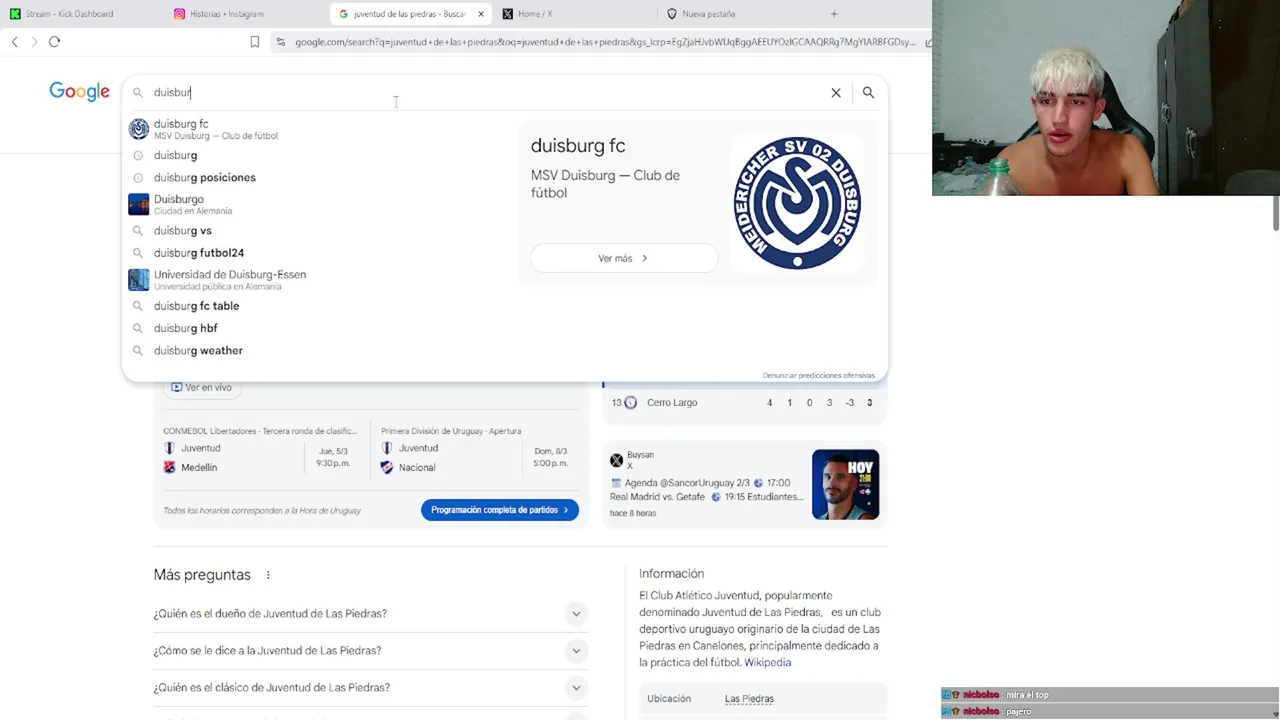
Task: Open the HOY thumbnail on Buysan post
Action: (845, 484)
